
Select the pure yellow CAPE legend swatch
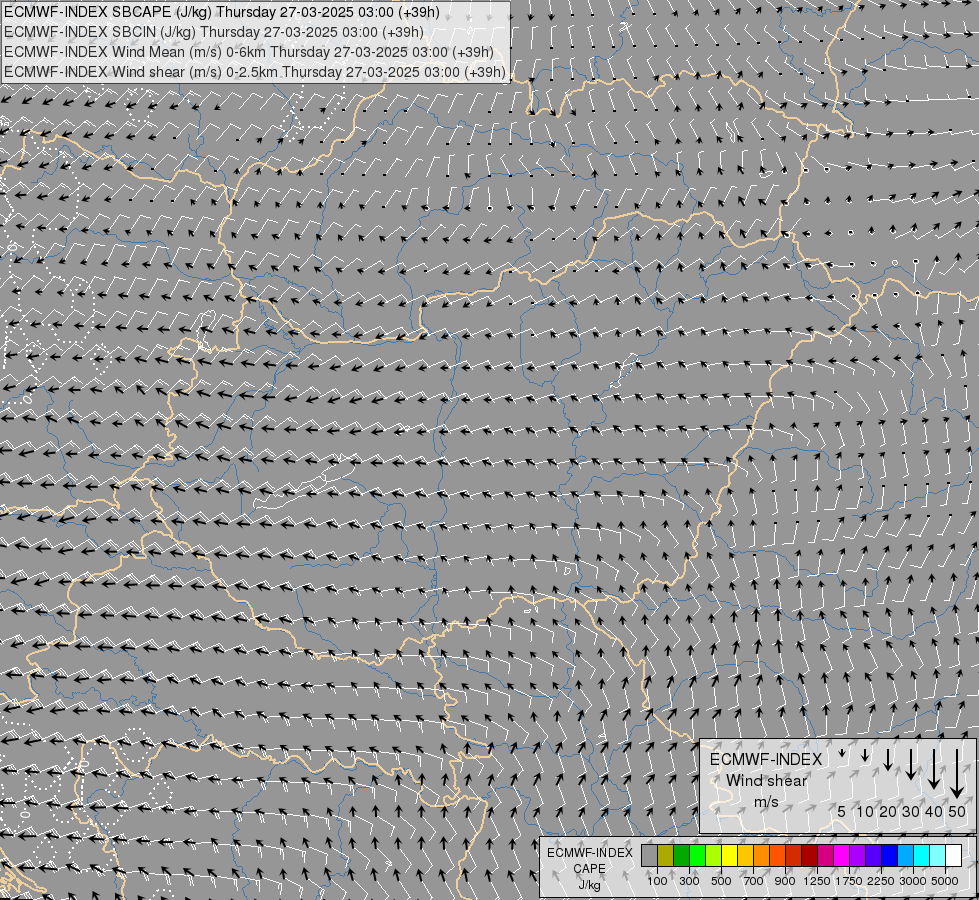730,855
